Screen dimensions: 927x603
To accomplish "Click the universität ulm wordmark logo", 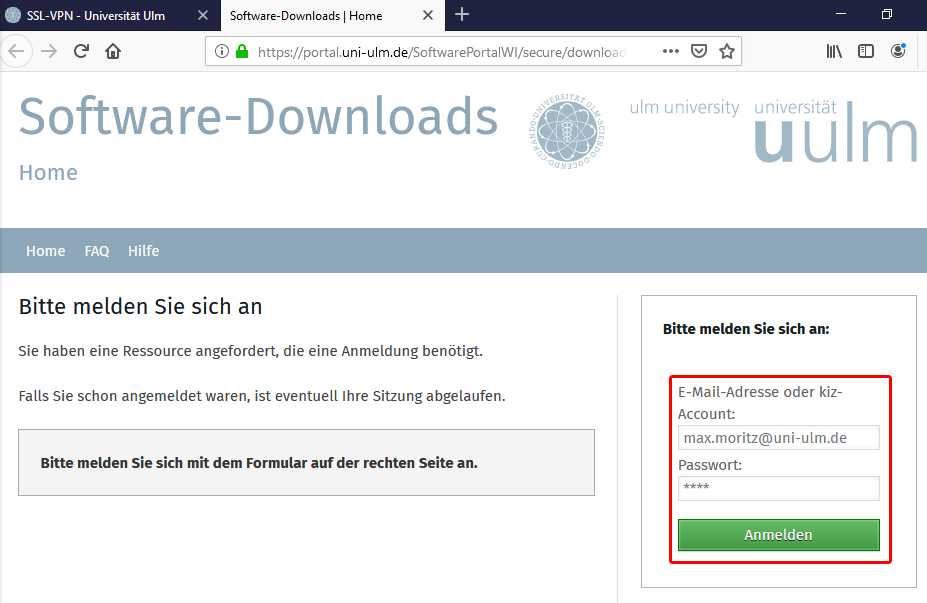I will (835, 131).
